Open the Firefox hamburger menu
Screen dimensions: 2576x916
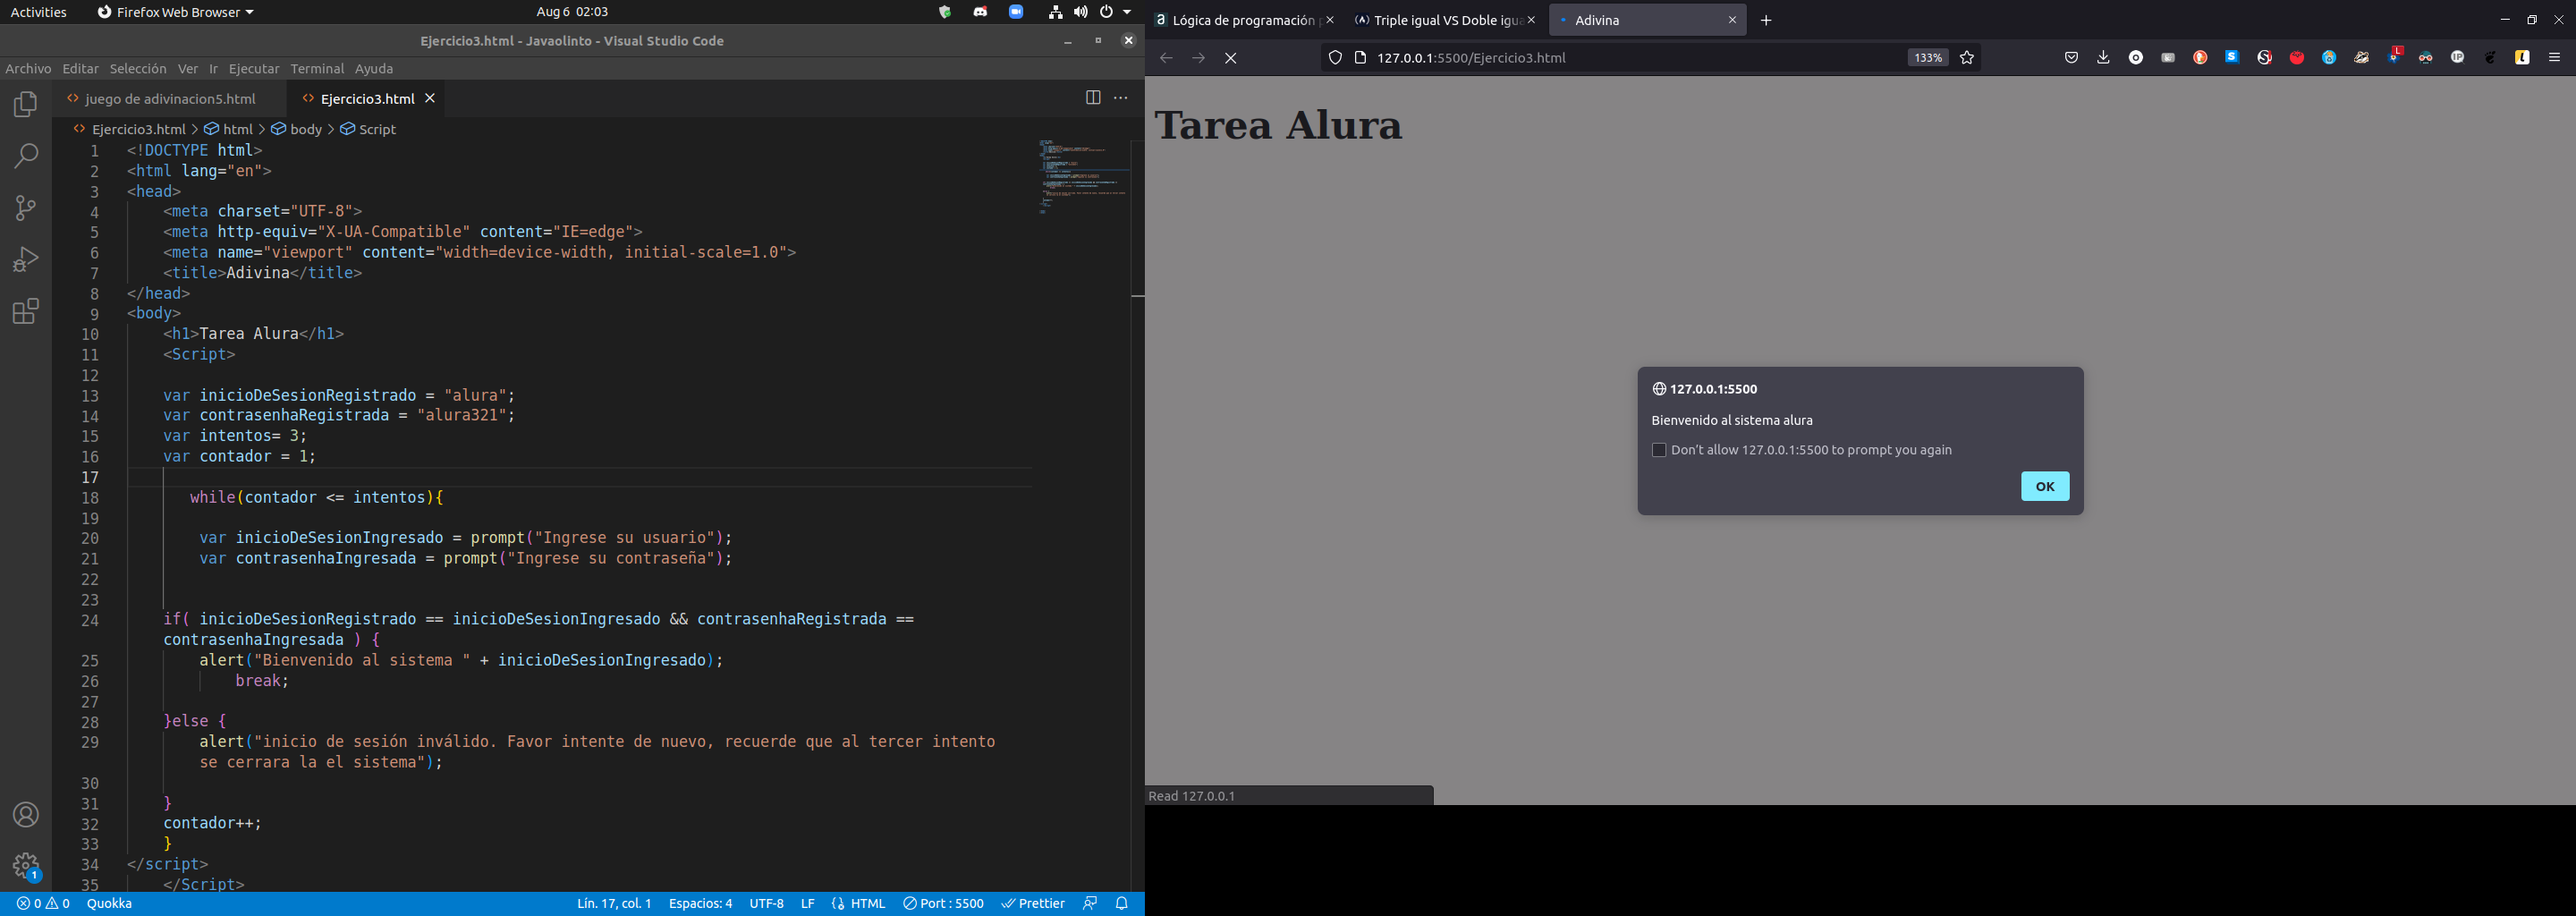2554,58
